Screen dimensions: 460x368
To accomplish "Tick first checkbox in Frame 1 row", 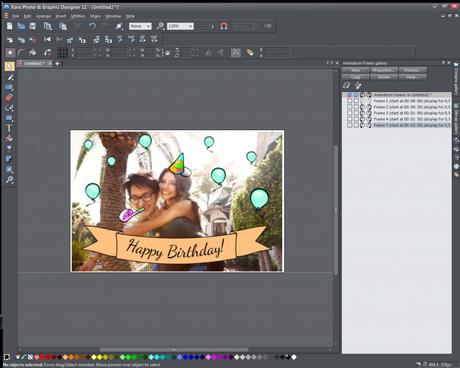I will pyautogui.click(x=350, y=101).
